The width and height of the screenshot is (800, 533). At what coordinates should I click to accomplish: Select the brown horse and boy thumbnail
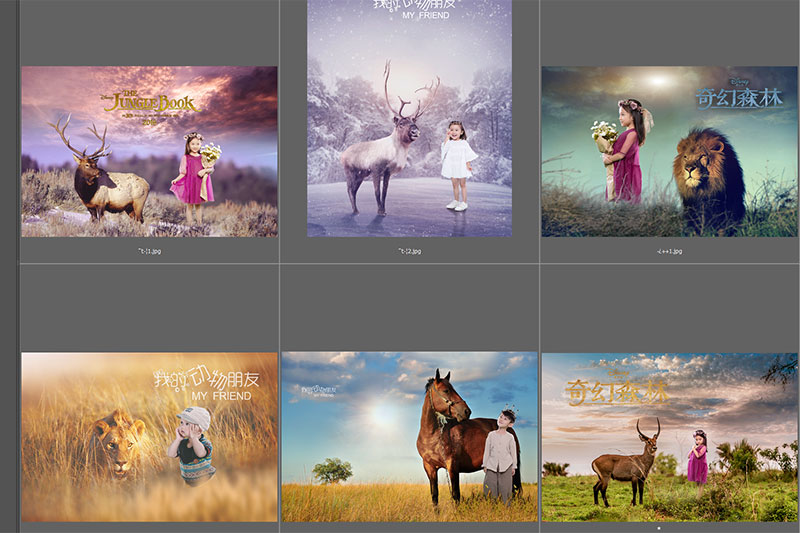(410, 437)
